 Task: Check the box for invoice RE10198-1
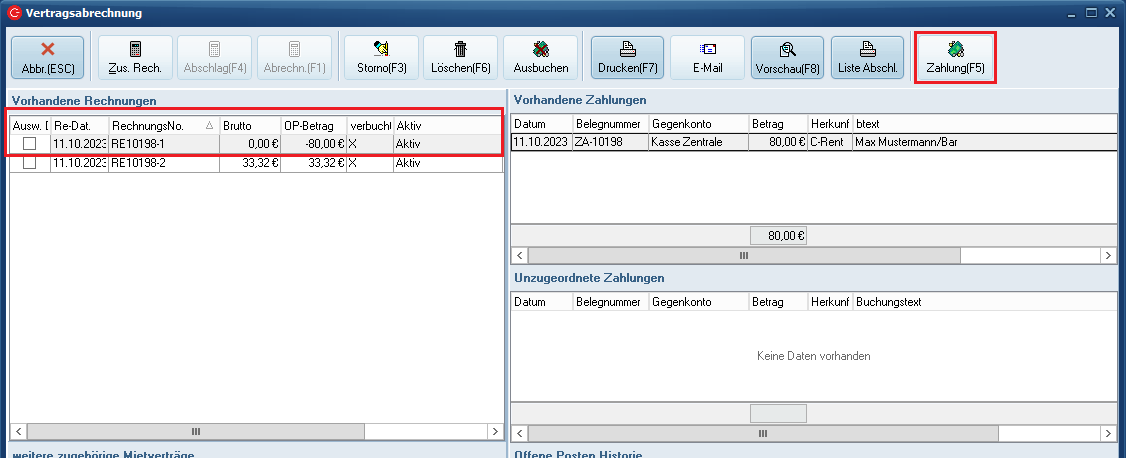(x=30, y=144)
